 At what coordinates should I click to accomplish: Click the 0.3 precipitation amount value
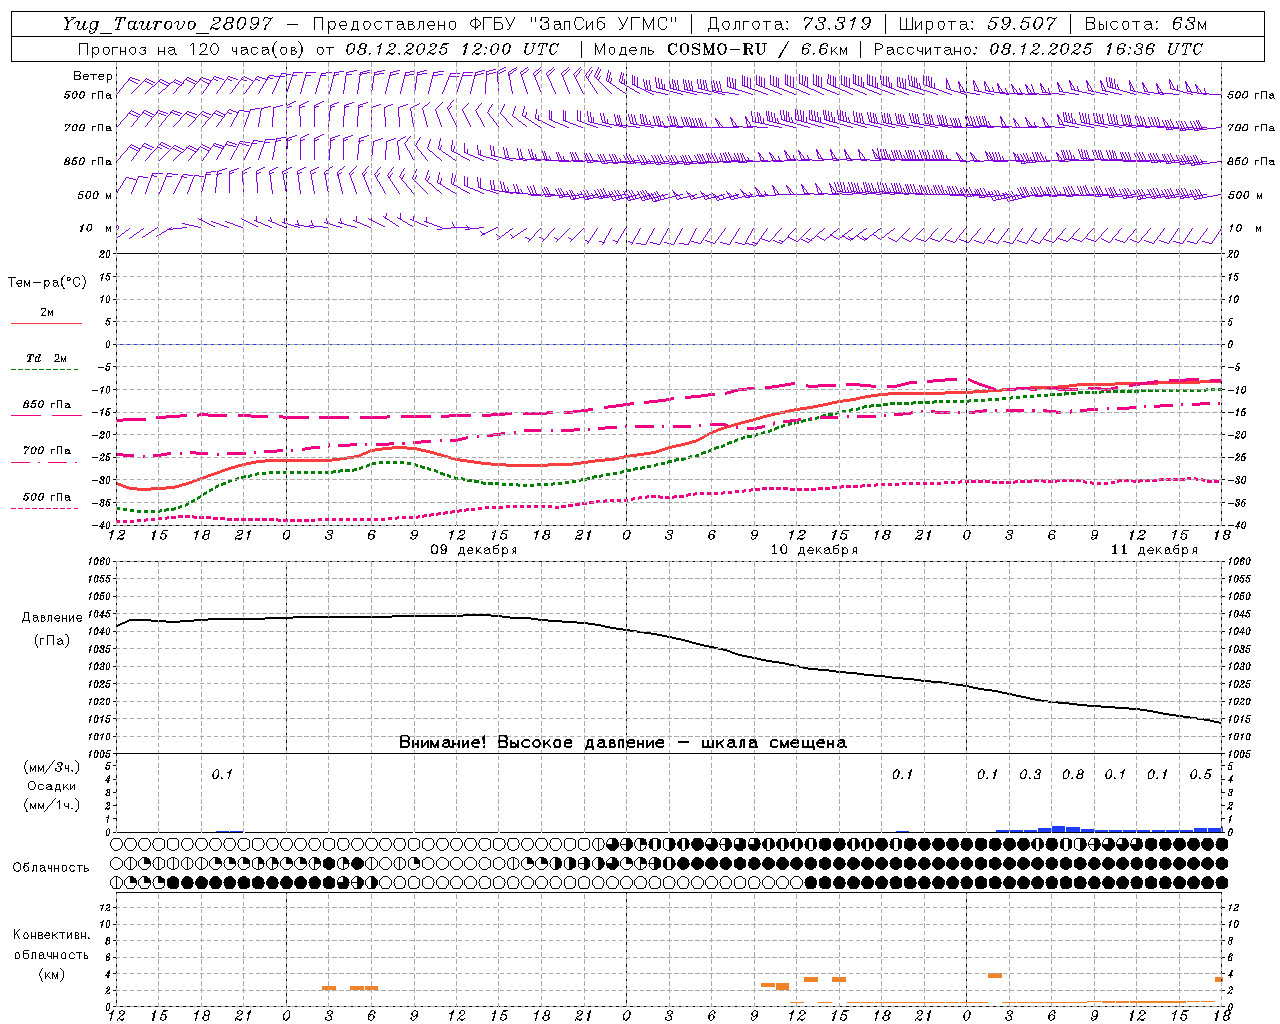(1030, 774)
